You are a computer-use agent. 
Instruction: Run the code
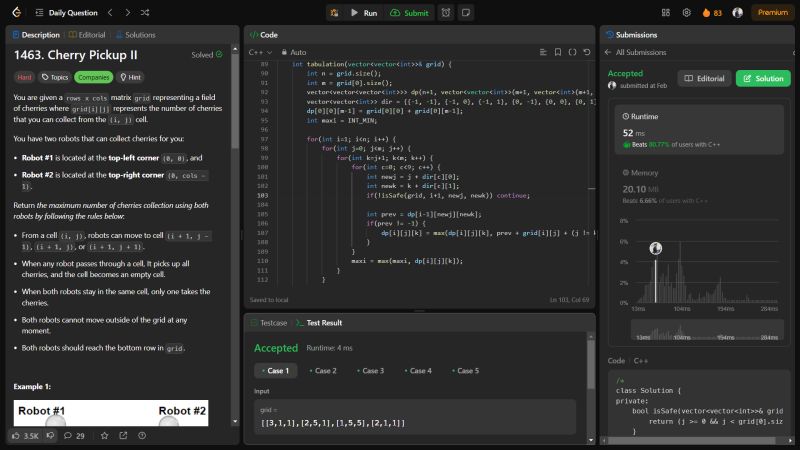tap(364, 13)
